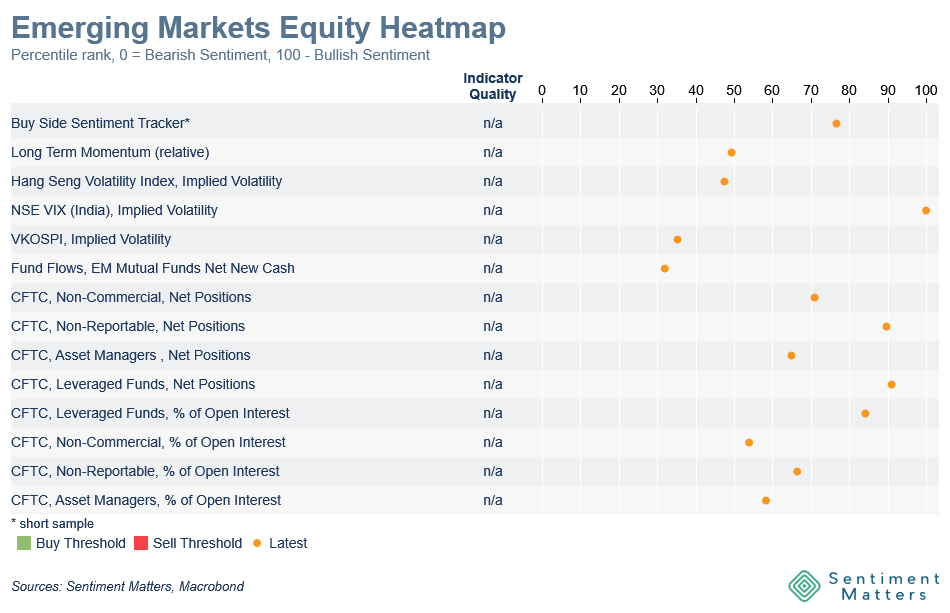Click the Sentiment Matters brand name text
This screenshot has height=613, width=950.
878,587
